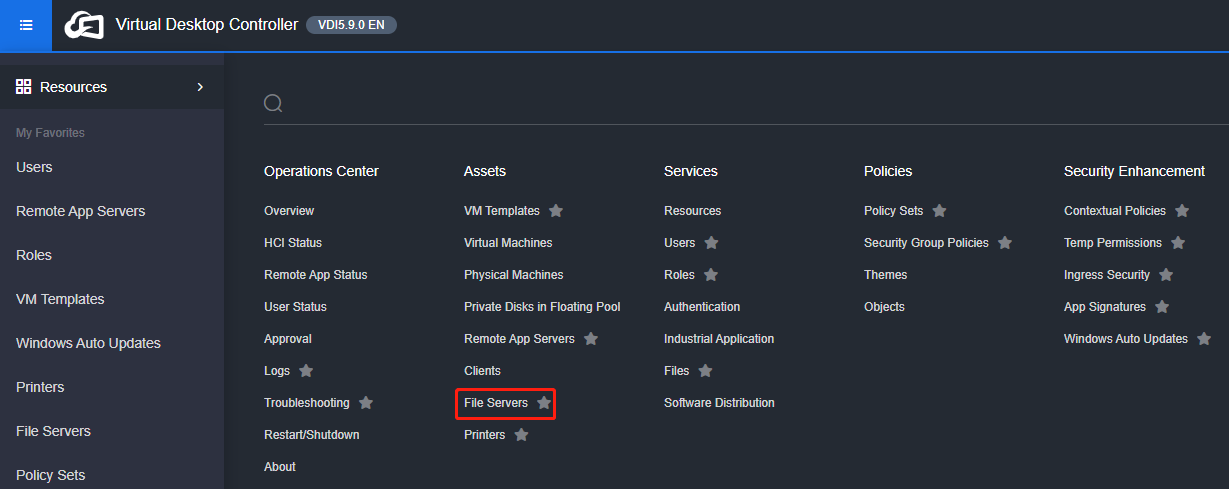The width and height of the screenshot is (1229, 489).
Task: Toggle star for Windows Auto Updates link
Action: pyautogui.click(x=1204, y=339)
